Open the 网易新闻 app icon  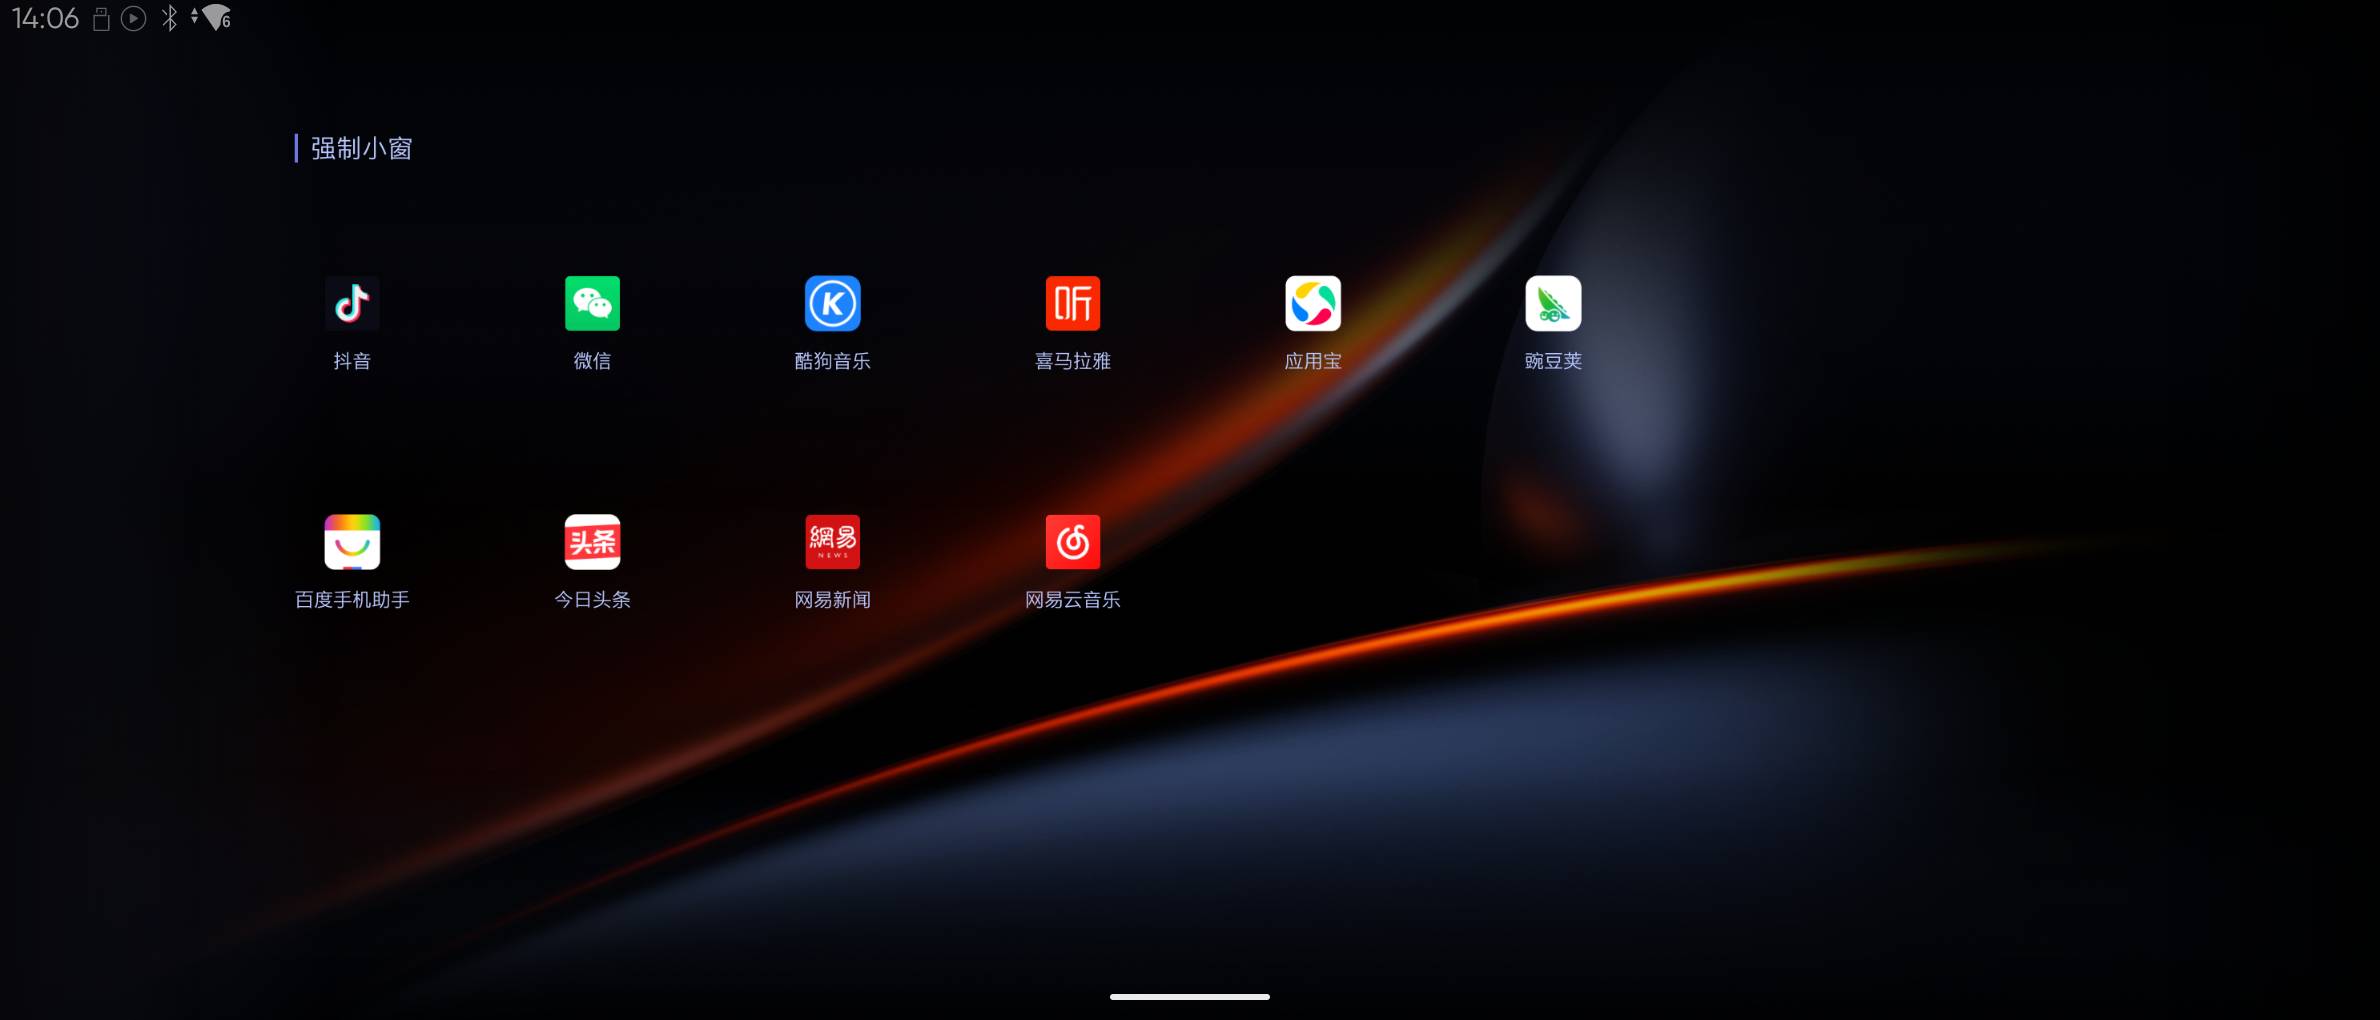(x=832, y=542)
